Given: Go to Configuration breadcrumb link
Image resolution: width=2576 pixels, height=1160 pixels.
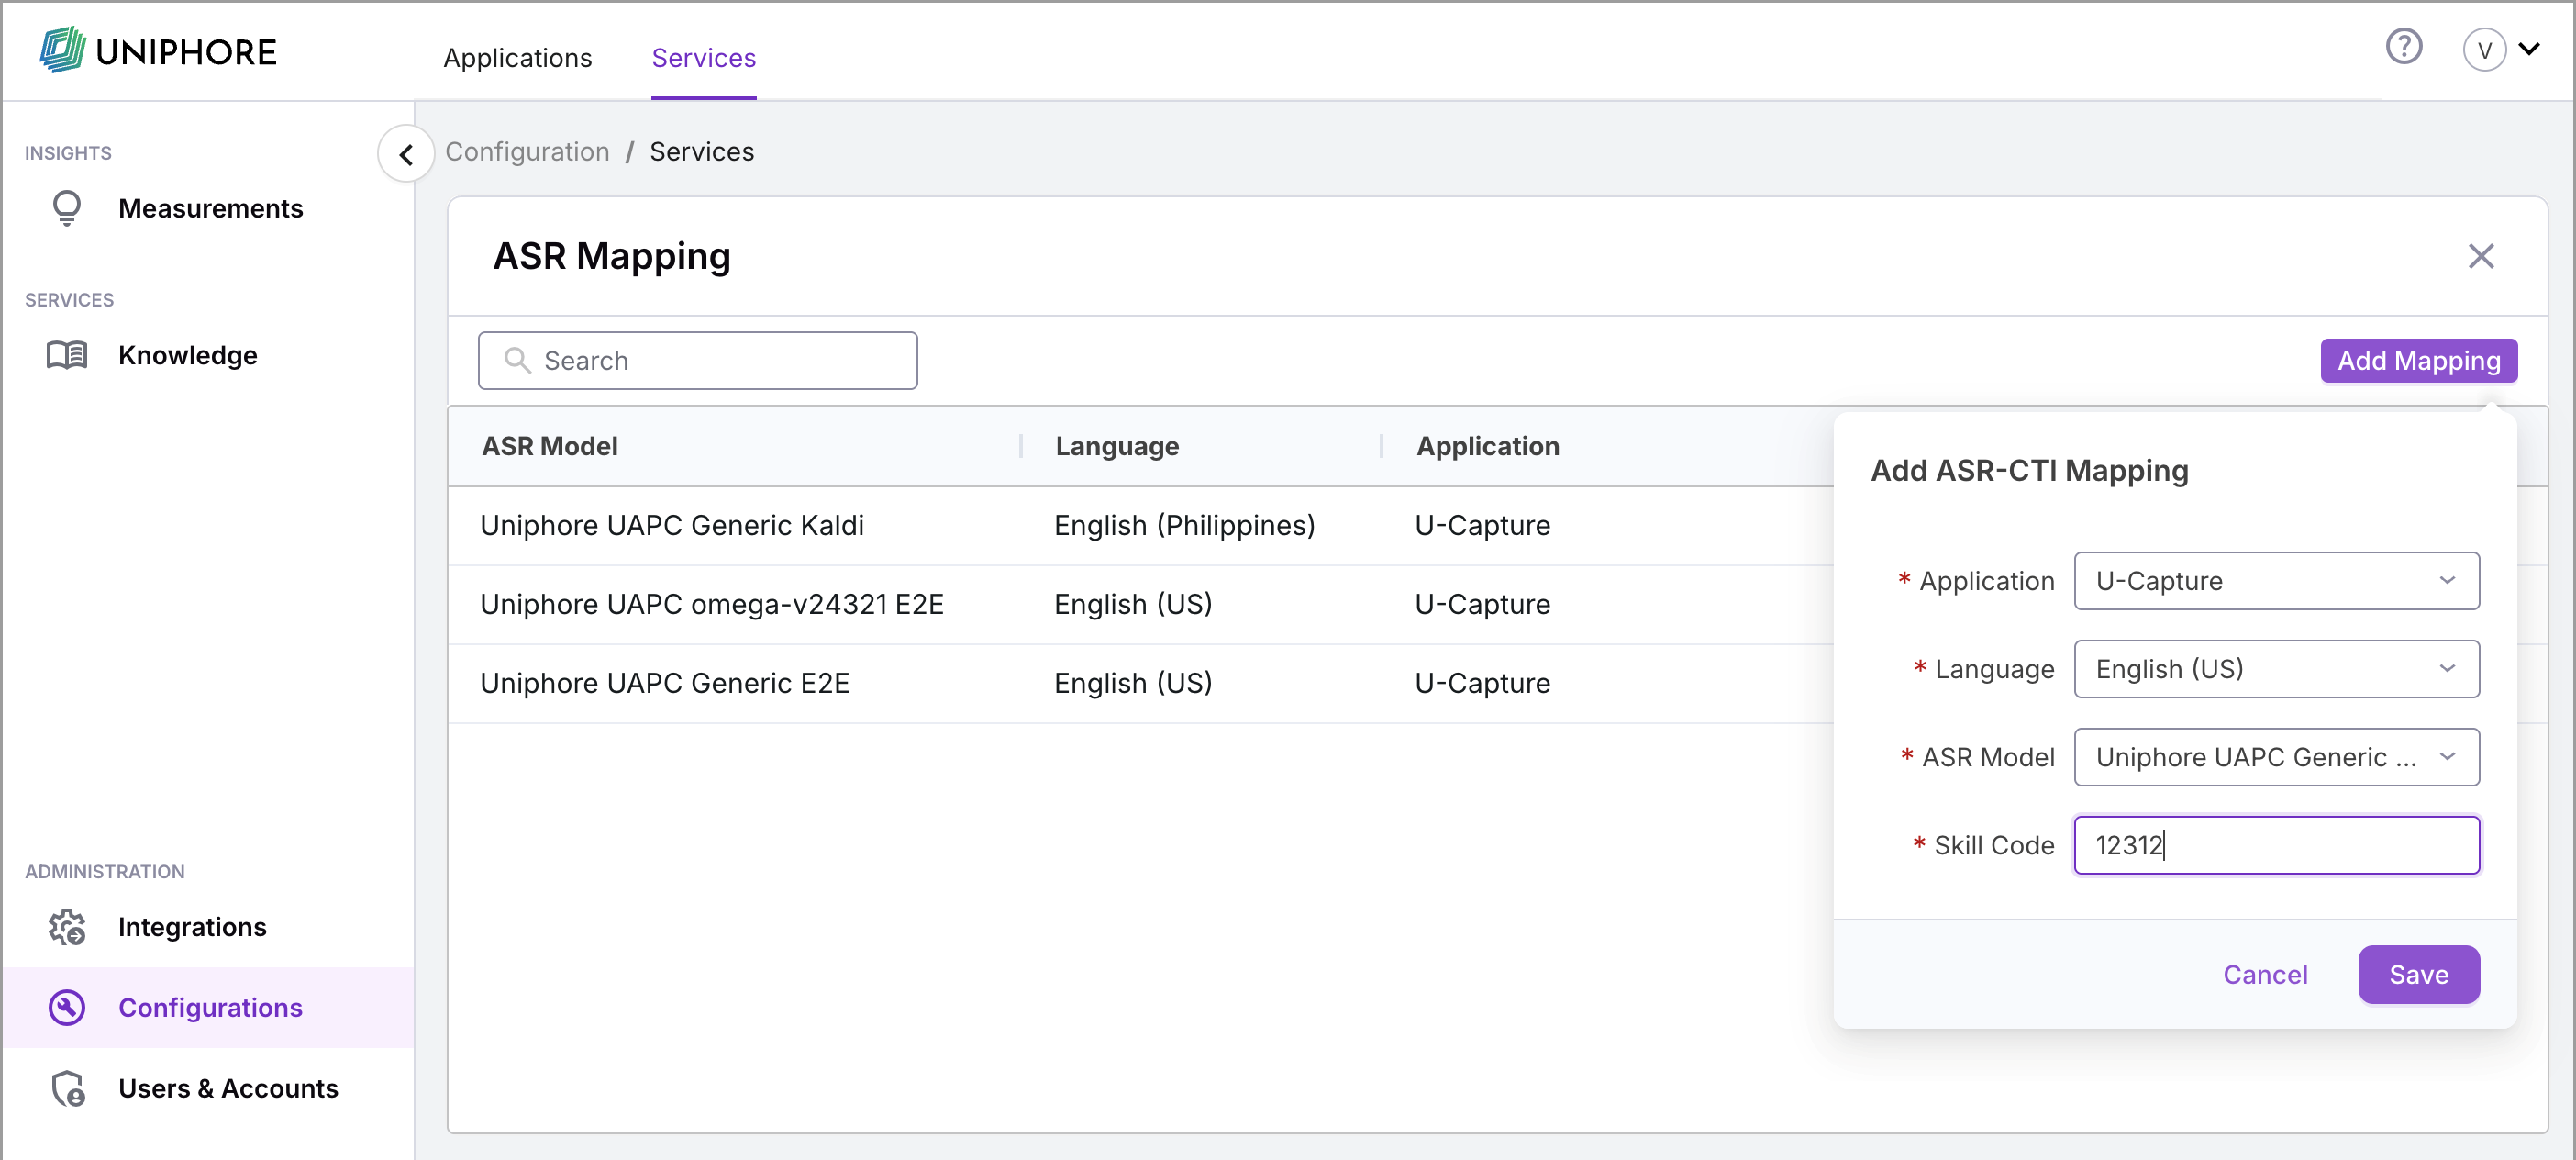Looking at the screenshot, I should 527,152.
